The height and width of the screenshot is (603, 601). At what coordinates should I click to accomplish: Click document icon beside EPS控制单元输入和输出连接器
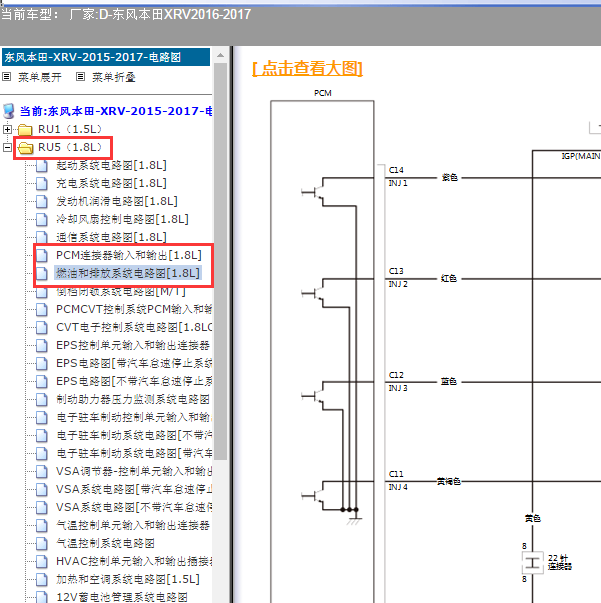(42, 346)
